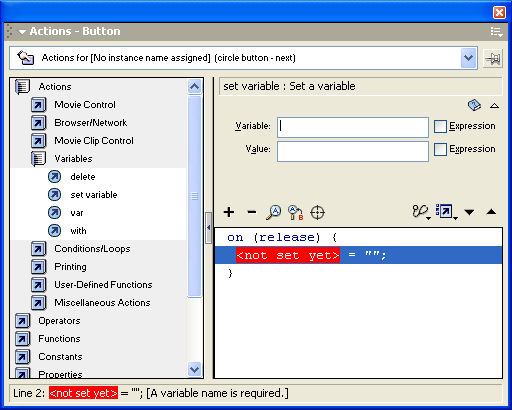Select the delete action in Variables
This screenshot has height=410, width=512.
(83, 177)
